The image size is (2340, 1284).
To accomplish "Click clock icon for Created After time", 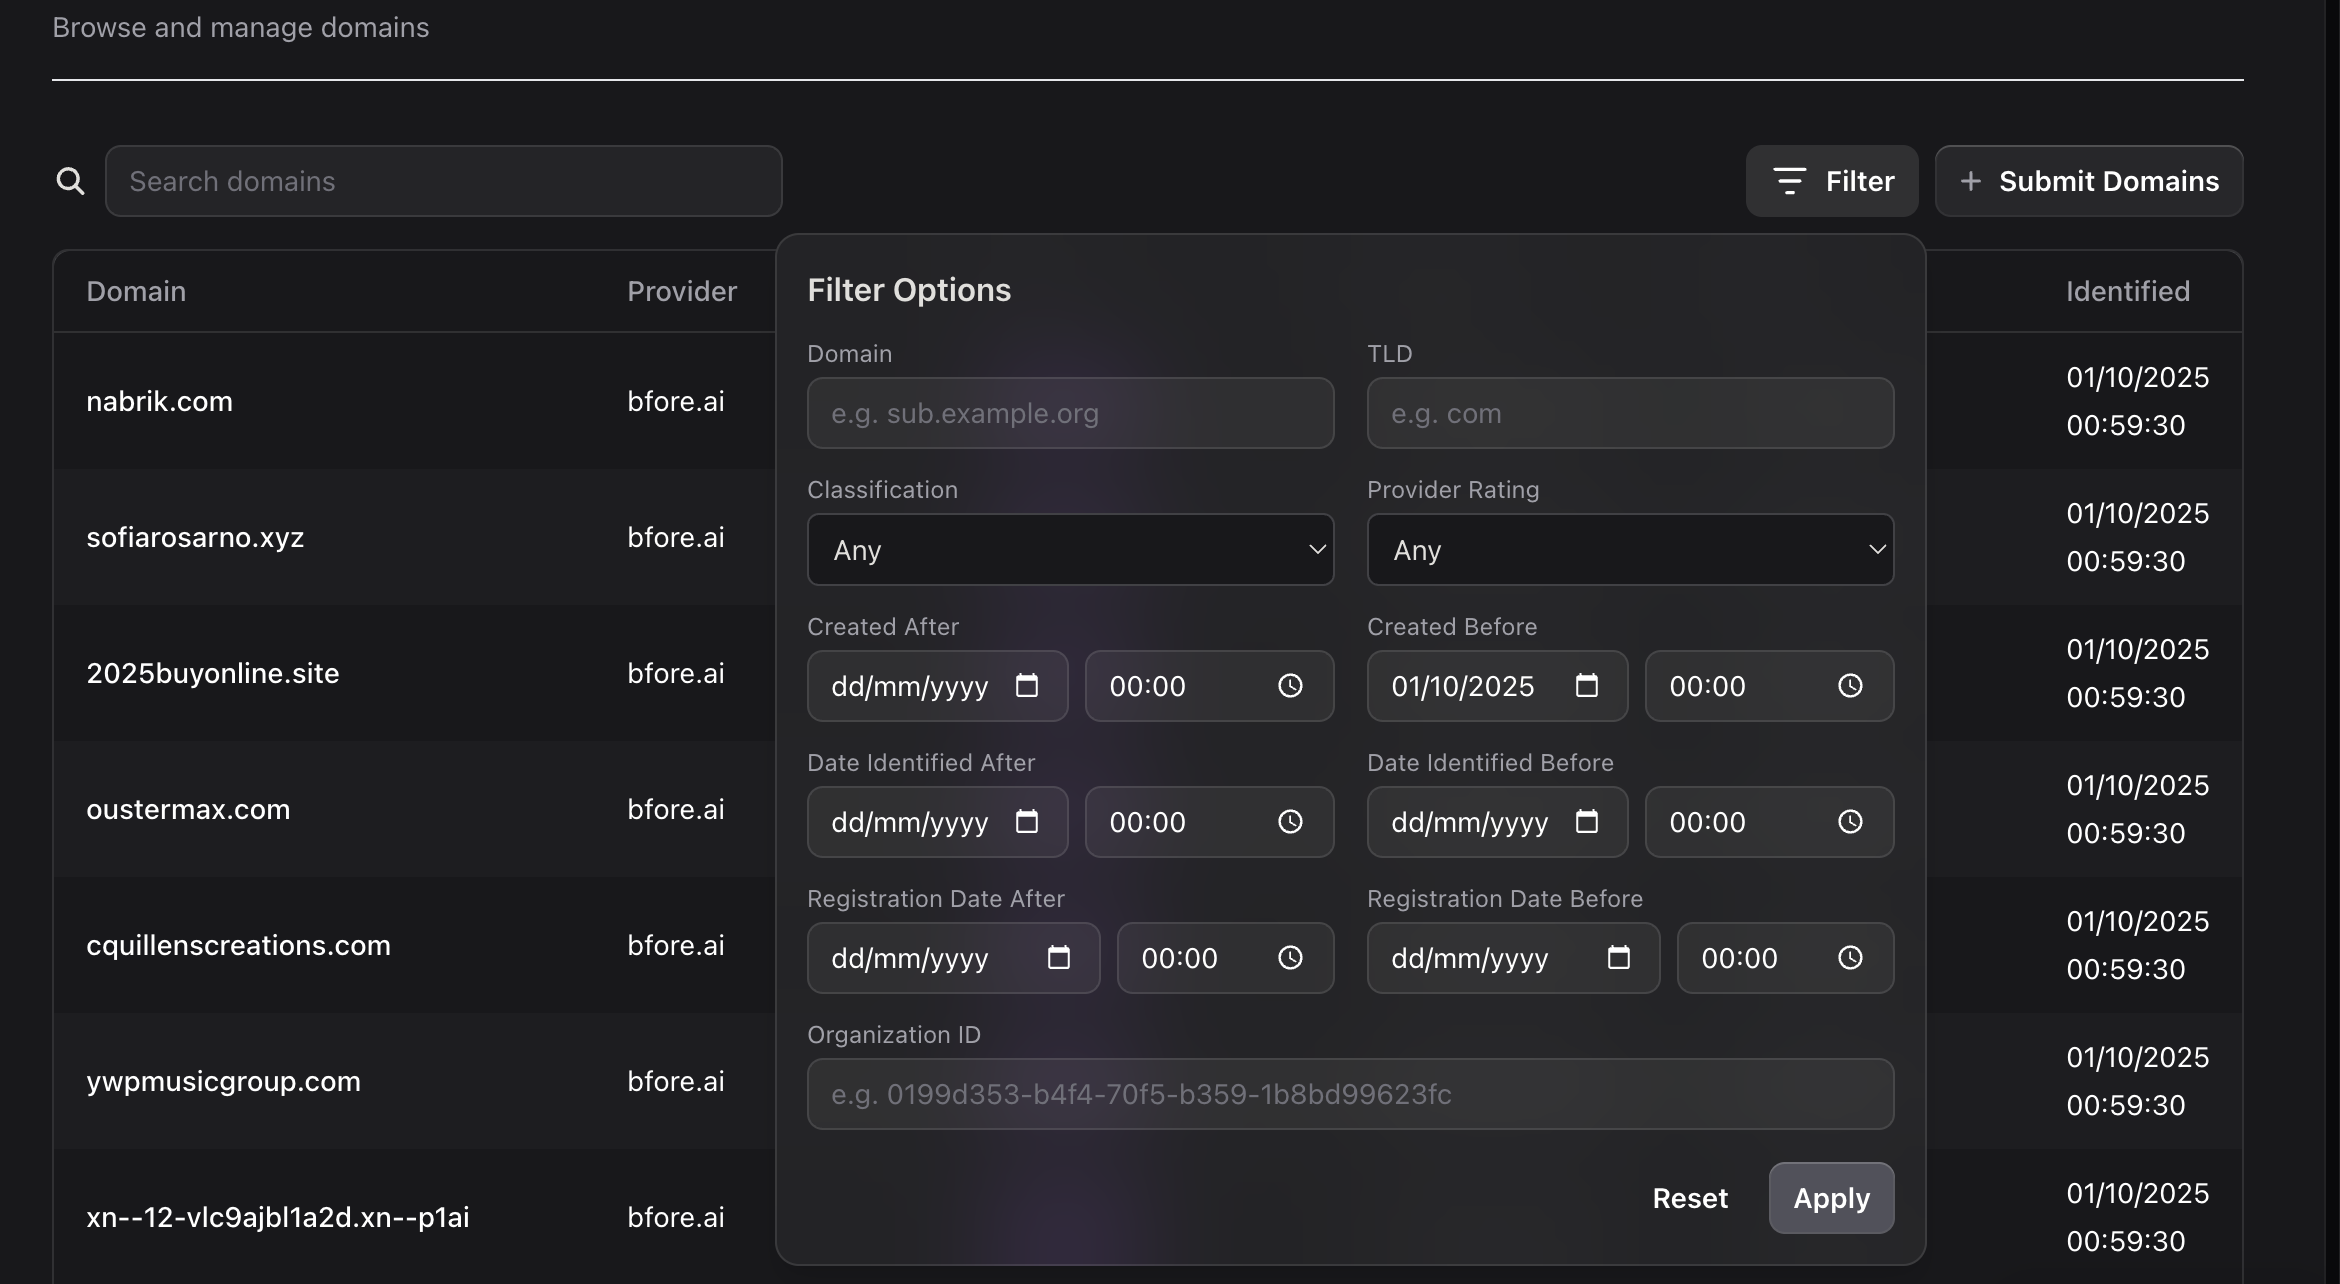I will (1291, 686).
